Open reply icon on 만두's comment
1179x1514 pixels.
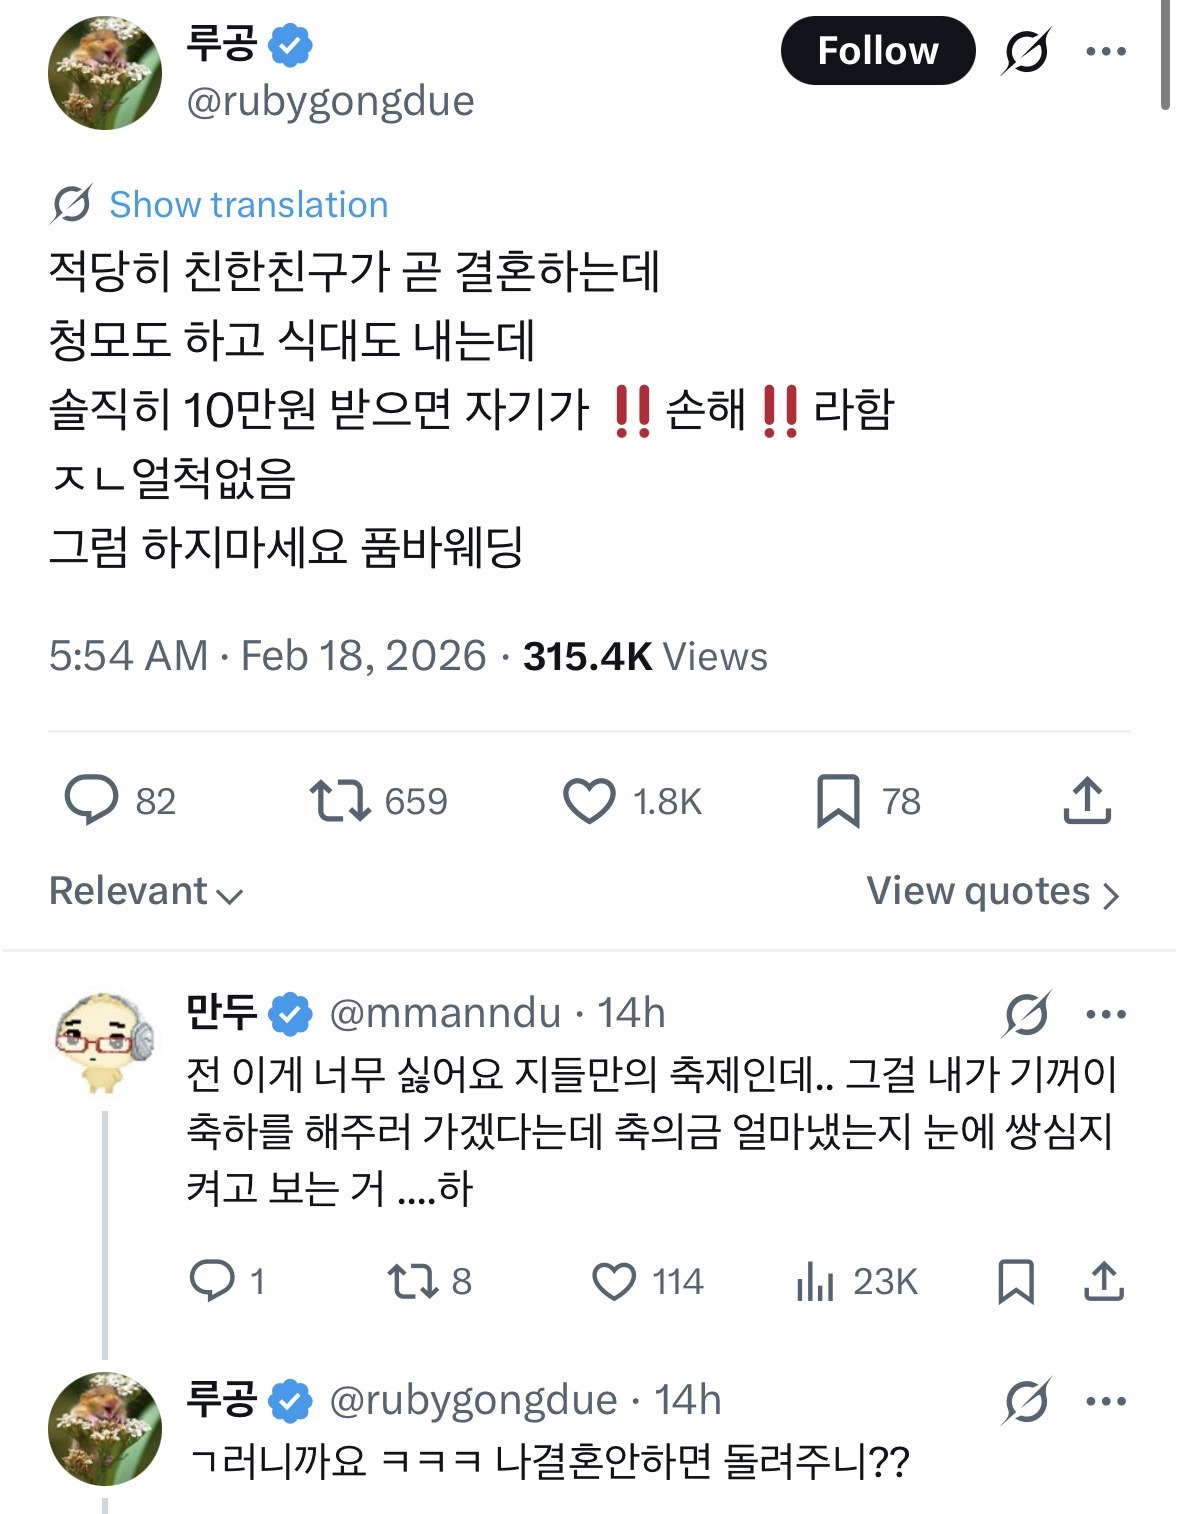pyautogui.click(x=212, y=1281)
